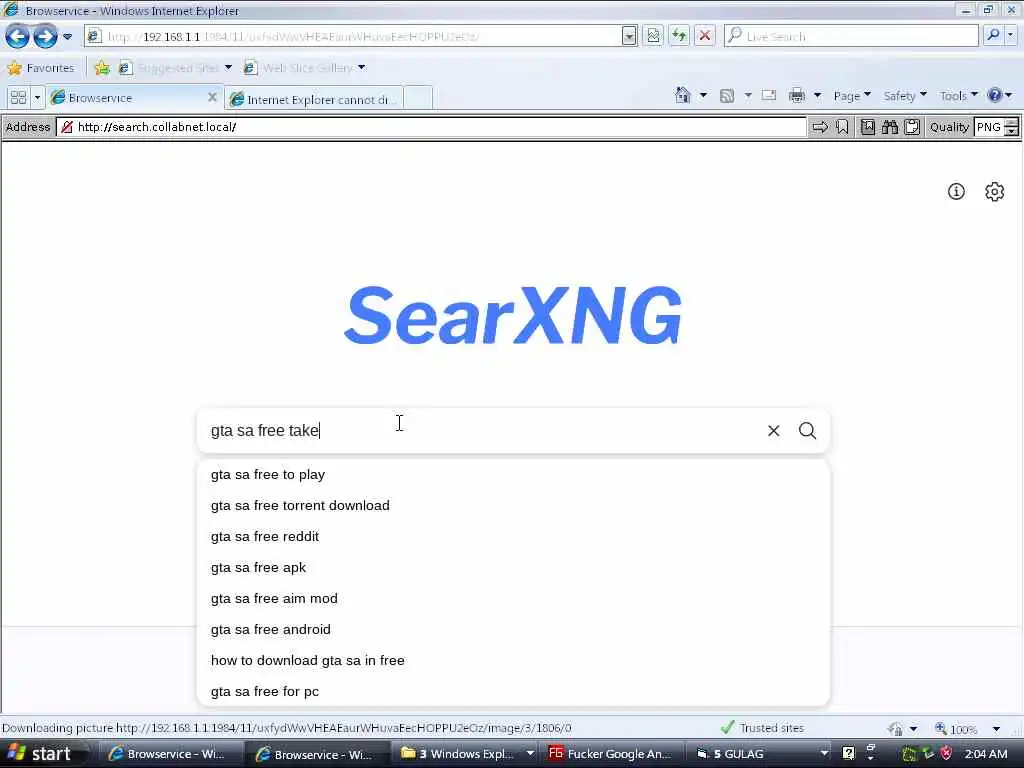Click the RSS feeds icon
The height and width of the screenshot is (768, 1024).
pos(727,96)
